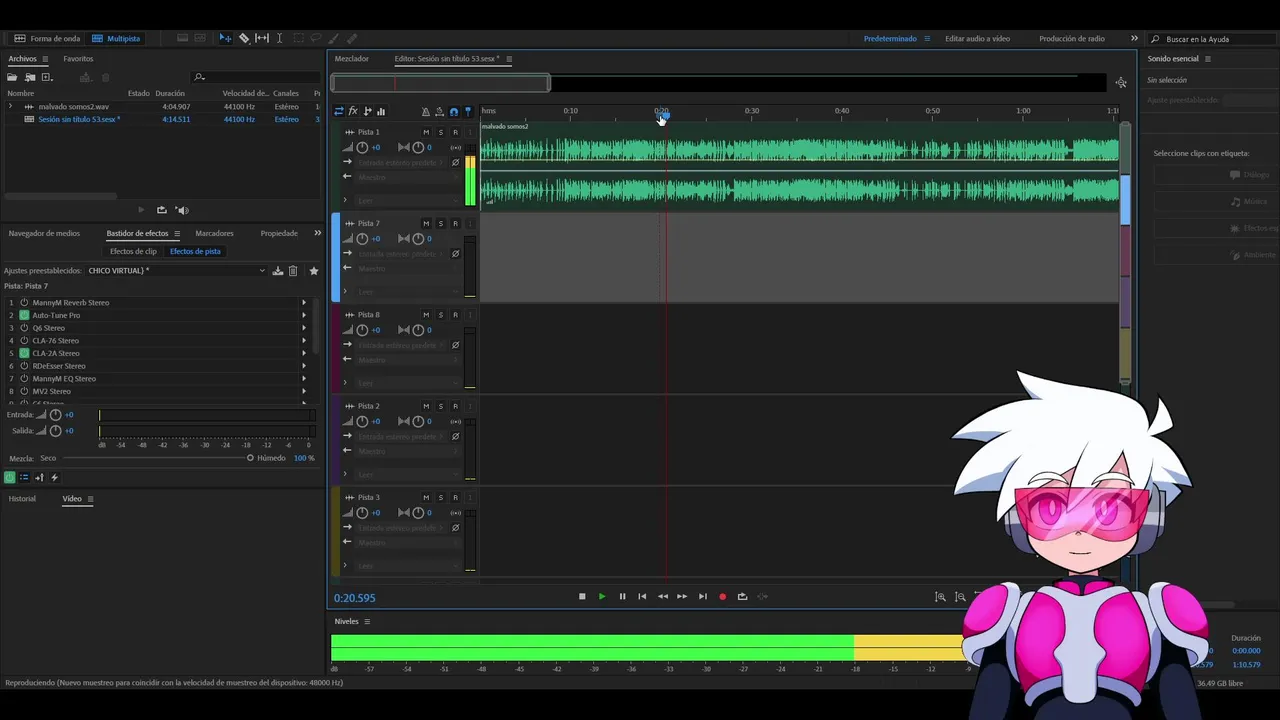Screen dimensions: 1280x720
Task: Choose Producción de radio workspace
Action: [x=1072, y=38]
